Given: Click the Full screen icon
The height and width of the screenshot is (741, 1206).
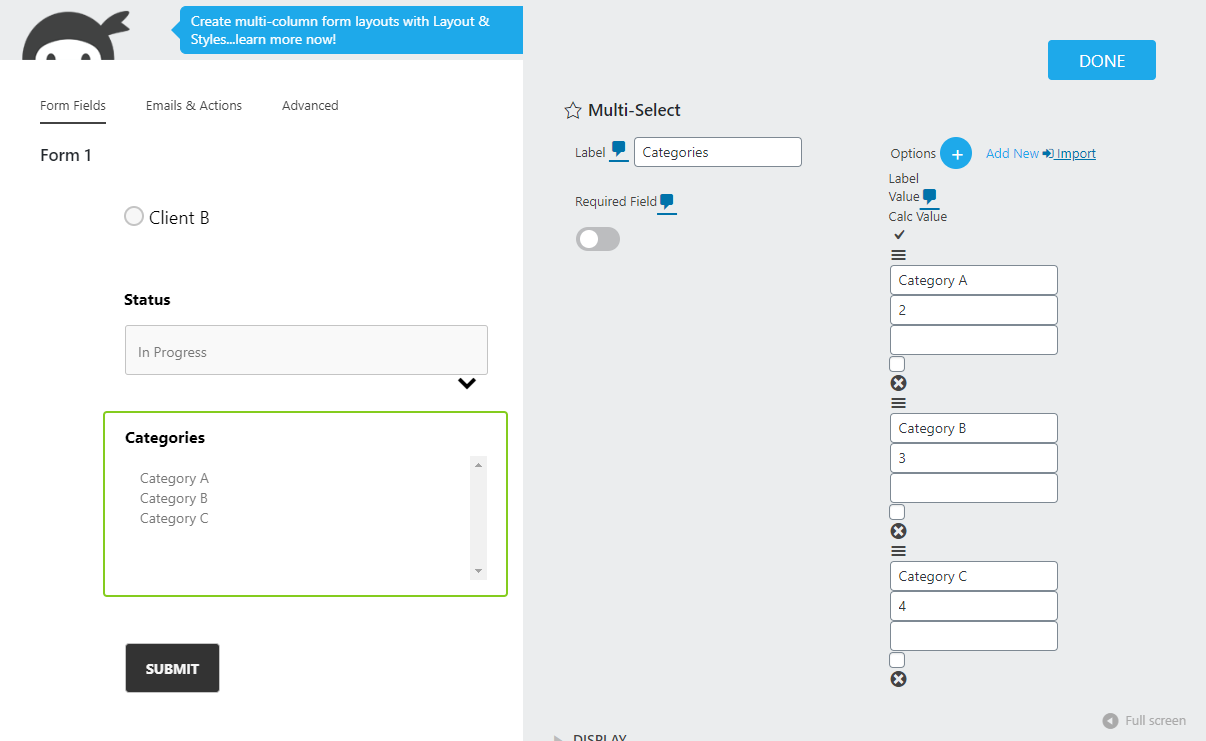Looking at the screenshot, I should click(x=1110, y=720).
